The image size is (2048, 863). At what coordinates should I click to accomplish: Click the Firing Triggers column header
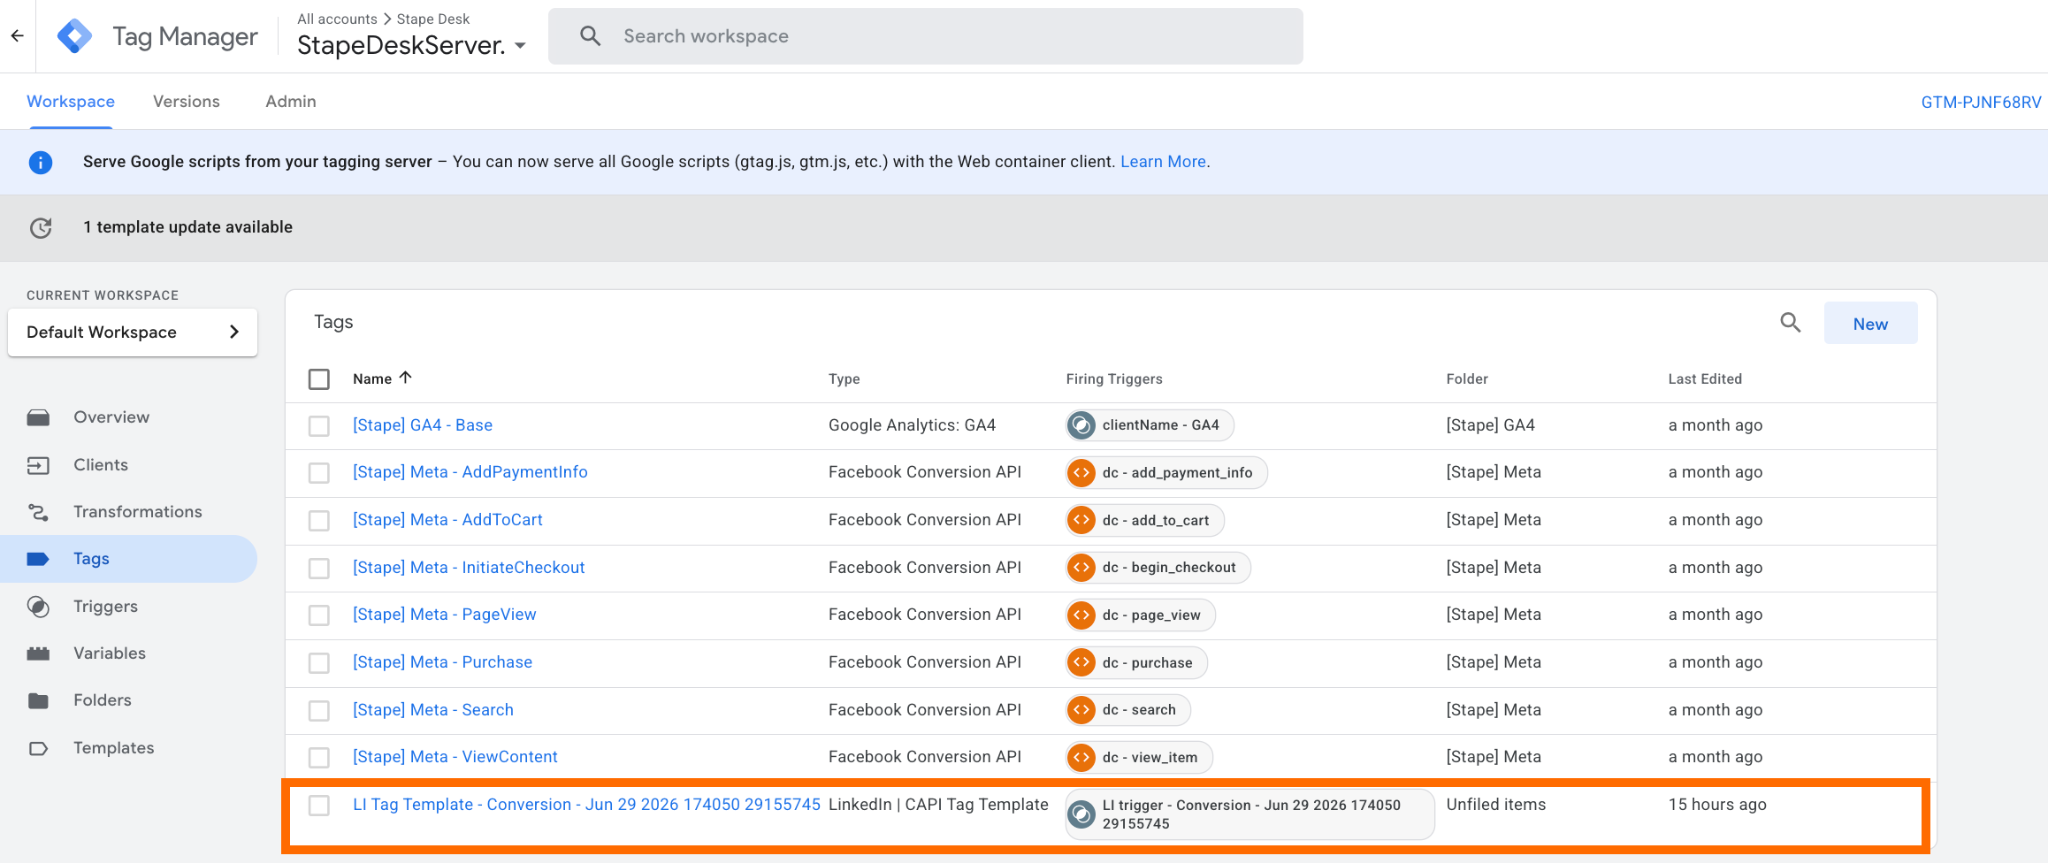[x=1114, y=379]
